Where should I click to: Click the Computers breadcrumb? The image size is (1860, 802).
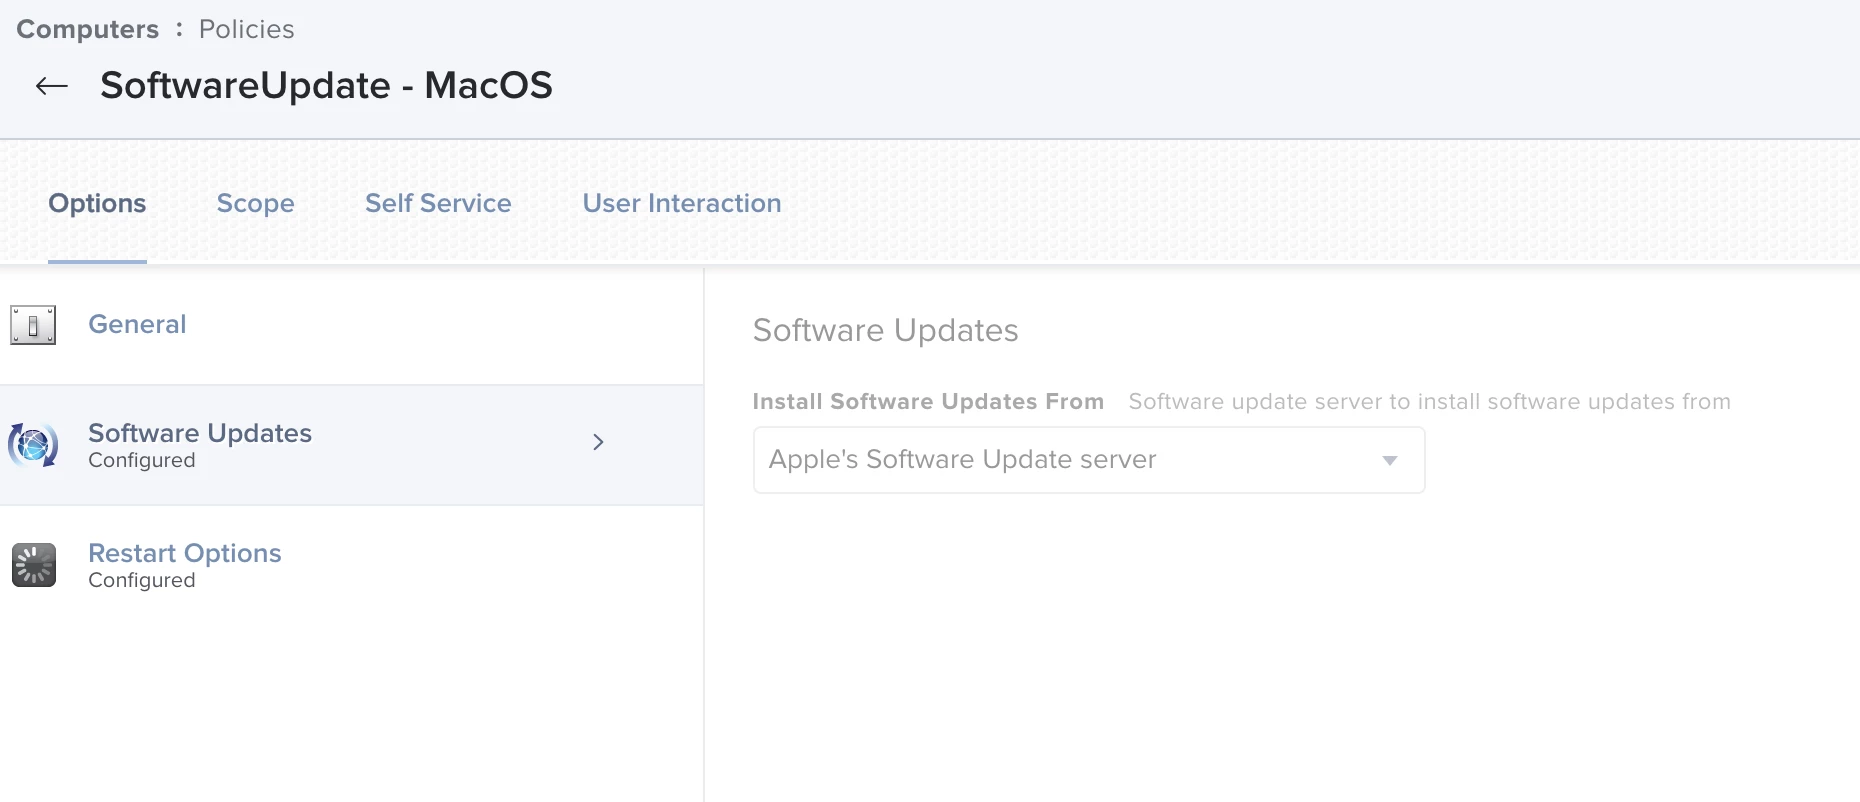(88, 29)
